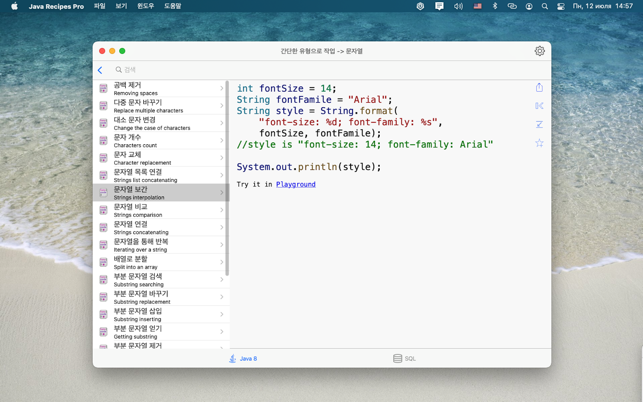Click the Substring inserting row icon
Image resolution: width=643 pixels, height=402 pixels.
pos(103,314)
